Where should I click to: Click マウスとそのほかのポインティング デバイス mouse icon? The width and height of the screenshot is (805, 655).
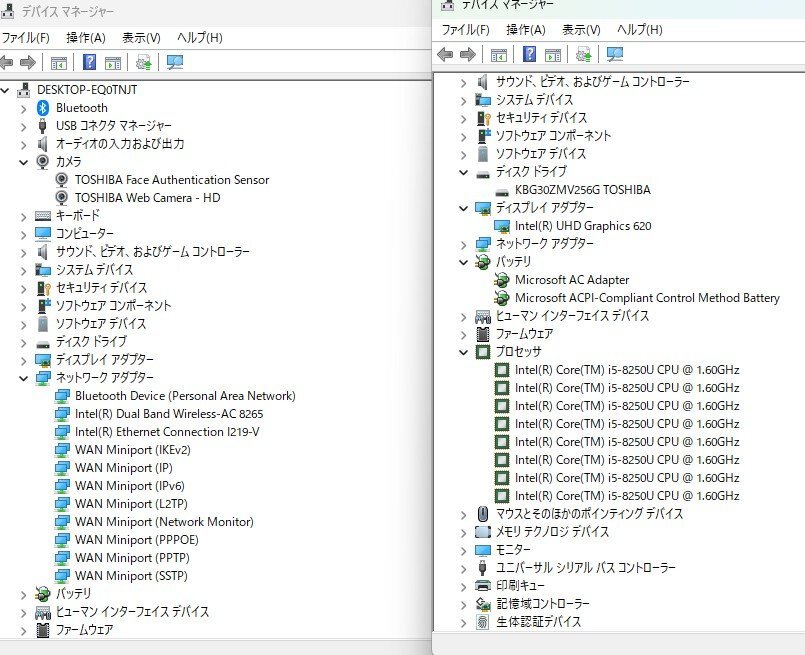click(483, 513)
